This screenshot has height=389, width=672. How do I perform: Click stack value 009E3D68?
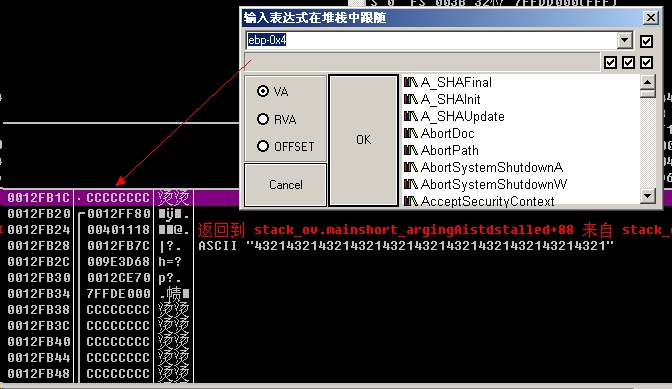point(119,262)
